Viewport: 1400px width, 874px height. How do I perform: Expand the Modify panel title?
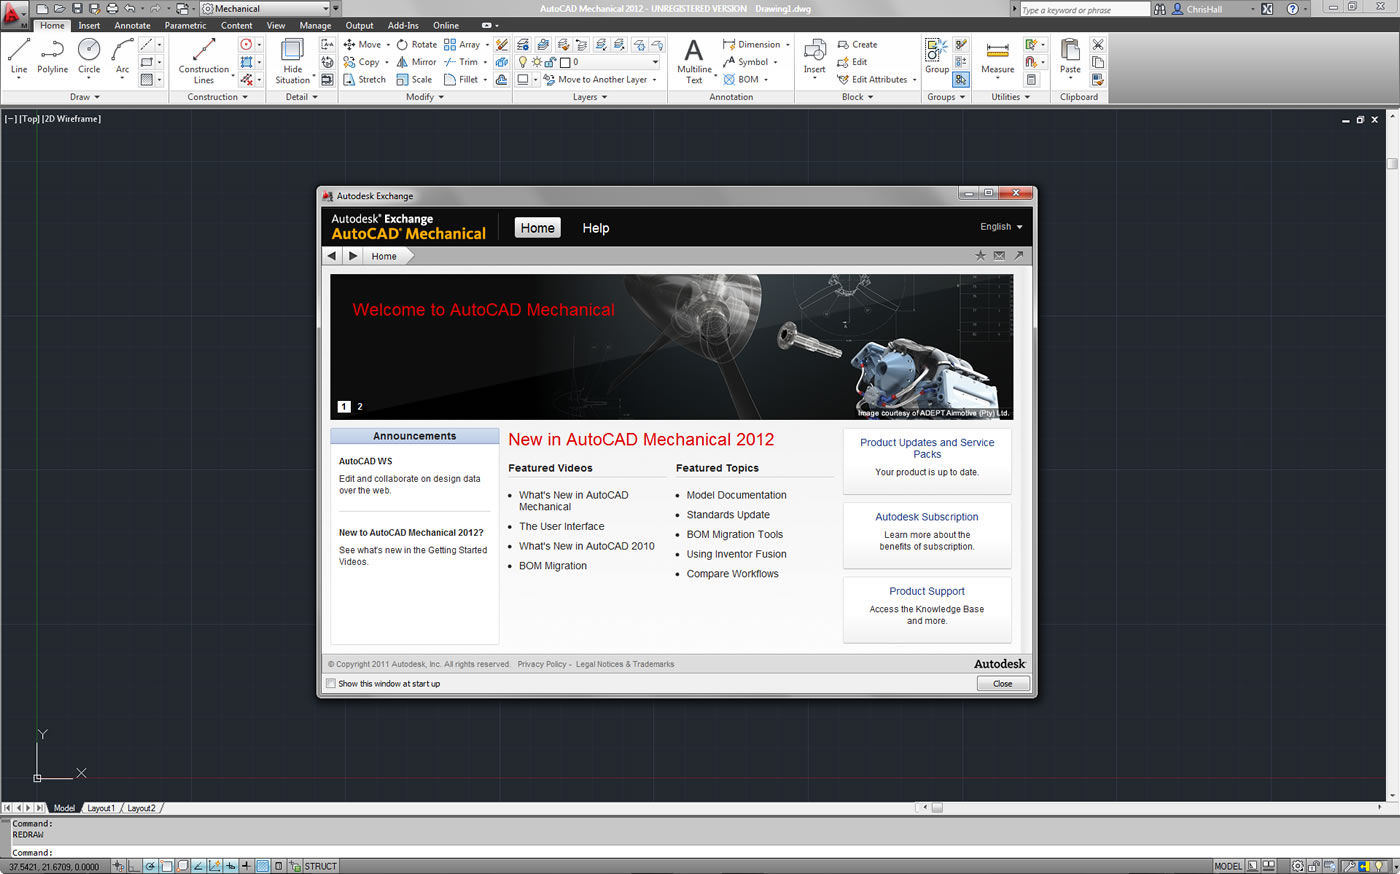425,97
